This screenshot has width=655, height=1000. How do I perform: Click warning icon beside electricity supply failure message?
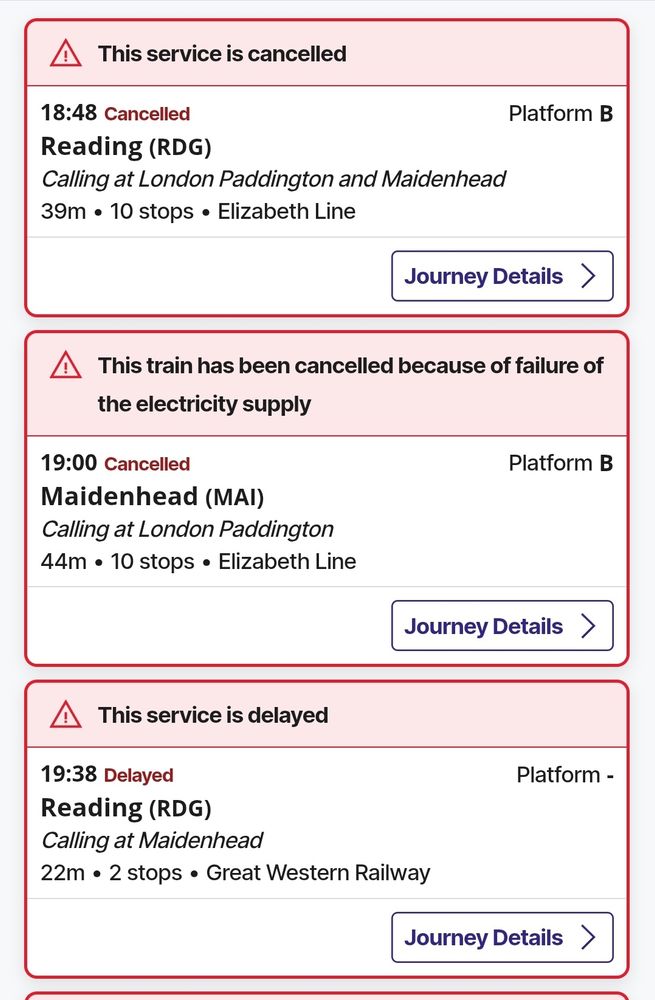point(66,365)
